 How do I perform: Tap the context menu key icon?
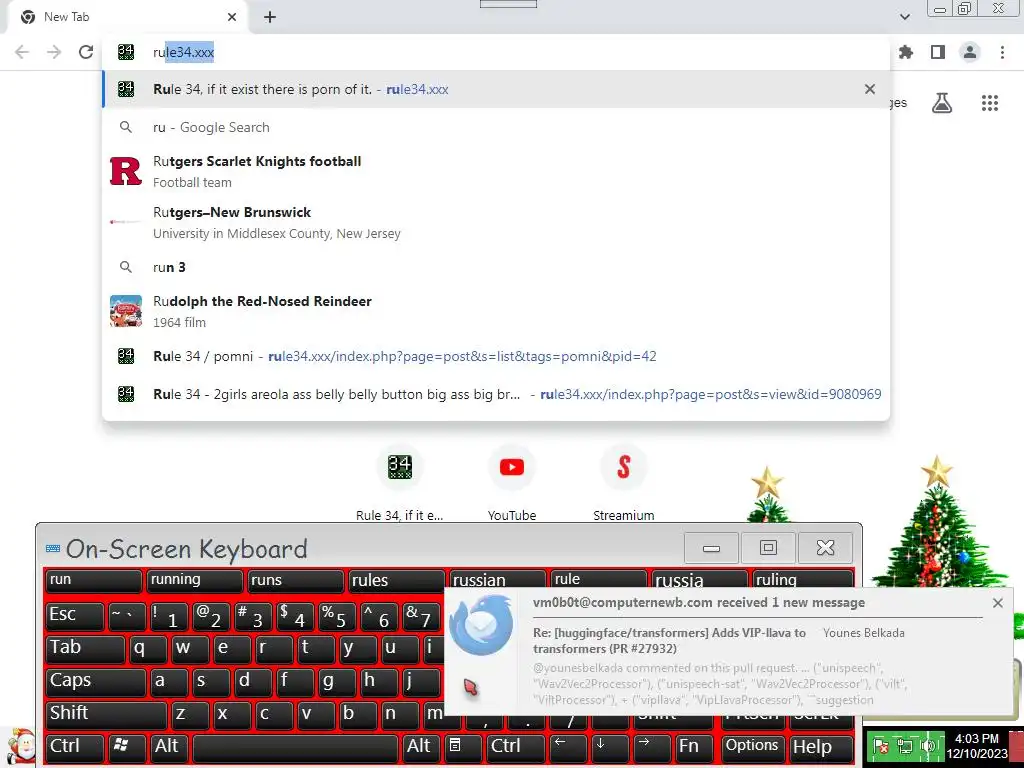[x=462, y=747]
